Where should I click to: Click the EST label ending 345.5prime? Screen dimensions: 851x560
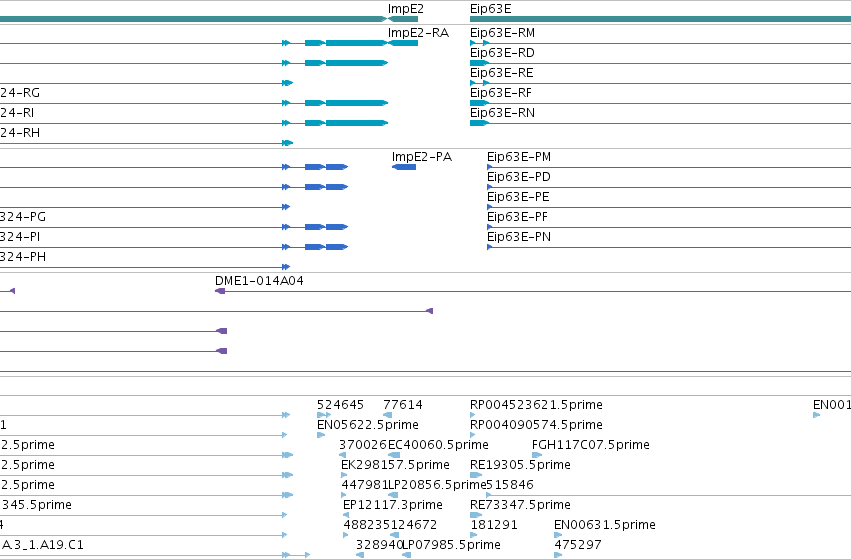click(36, 505)
